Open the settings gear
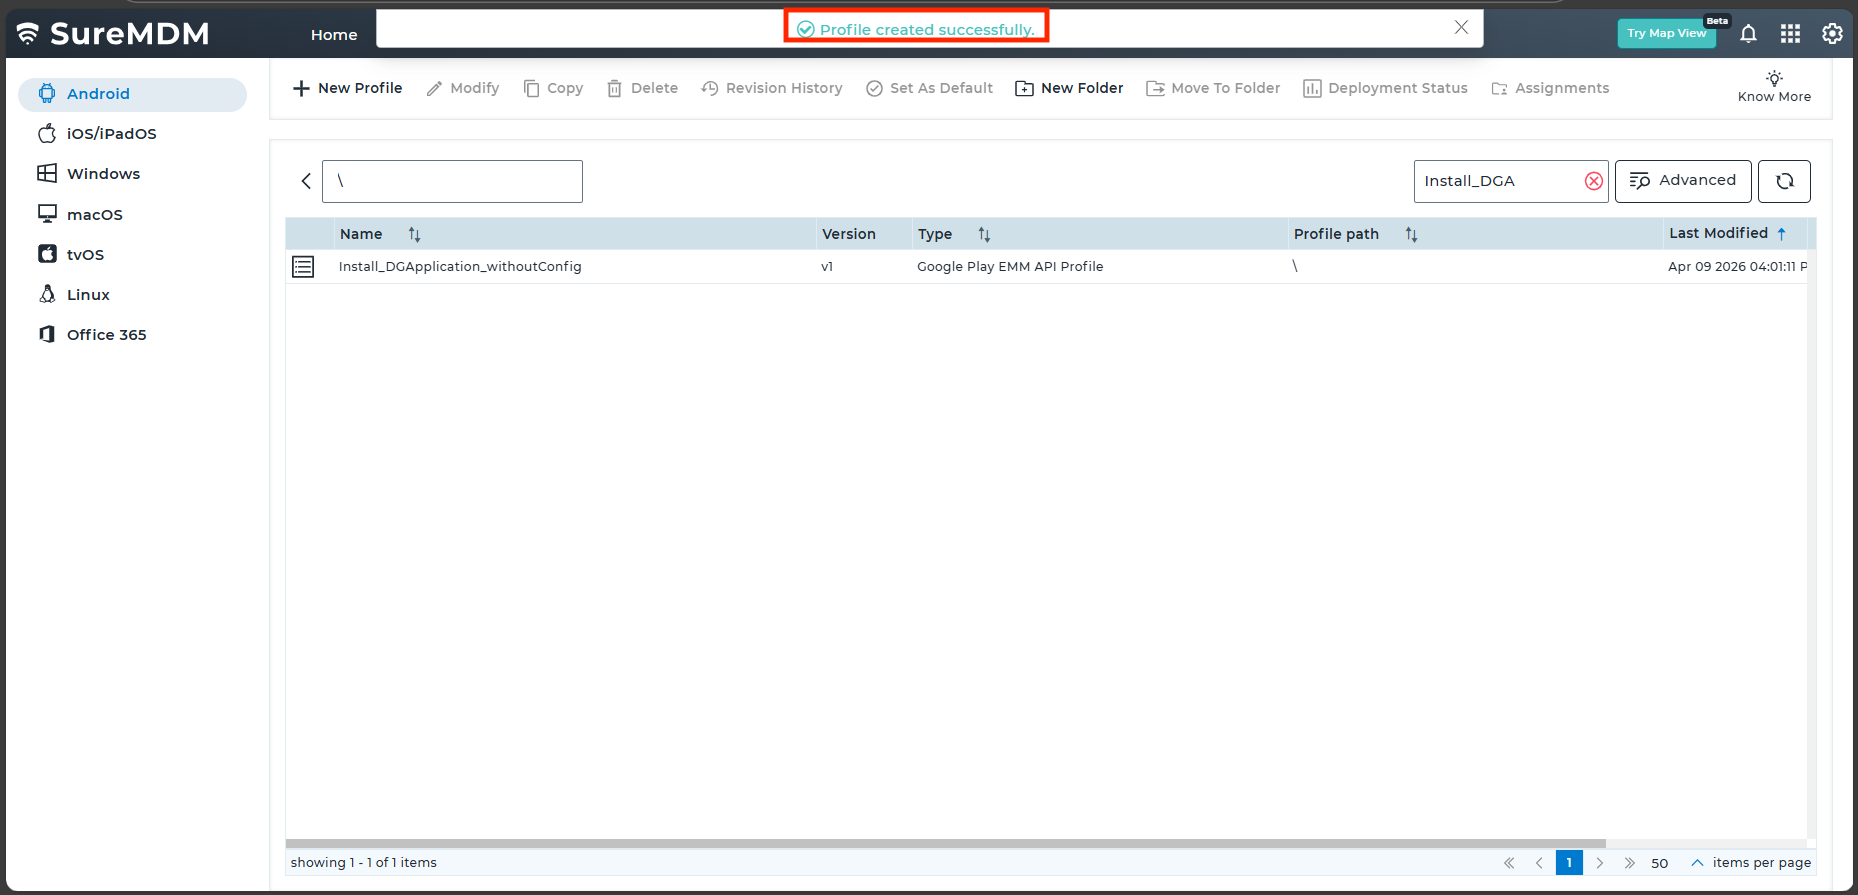1858x895 pixels. 1832,34
